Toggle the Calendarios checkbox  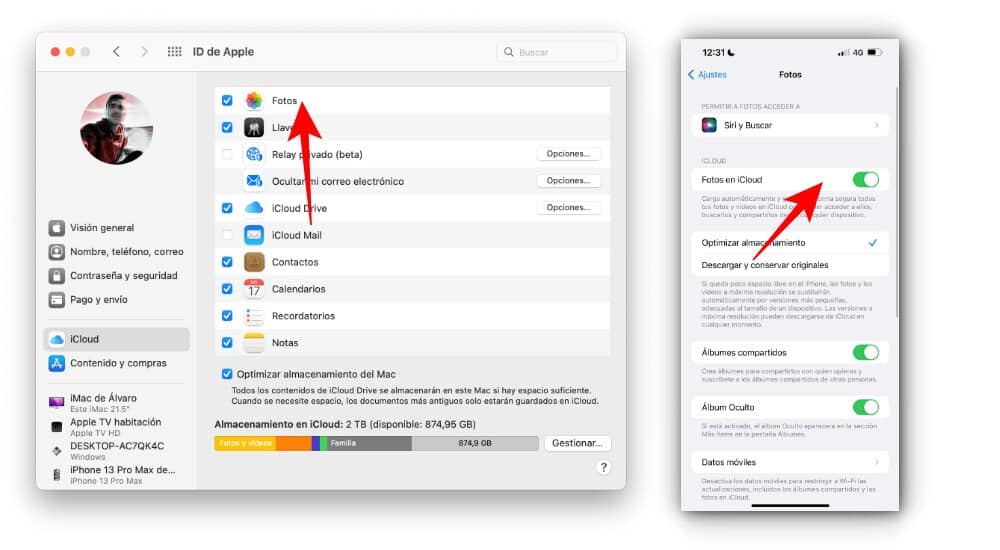(x=227, y=288)
